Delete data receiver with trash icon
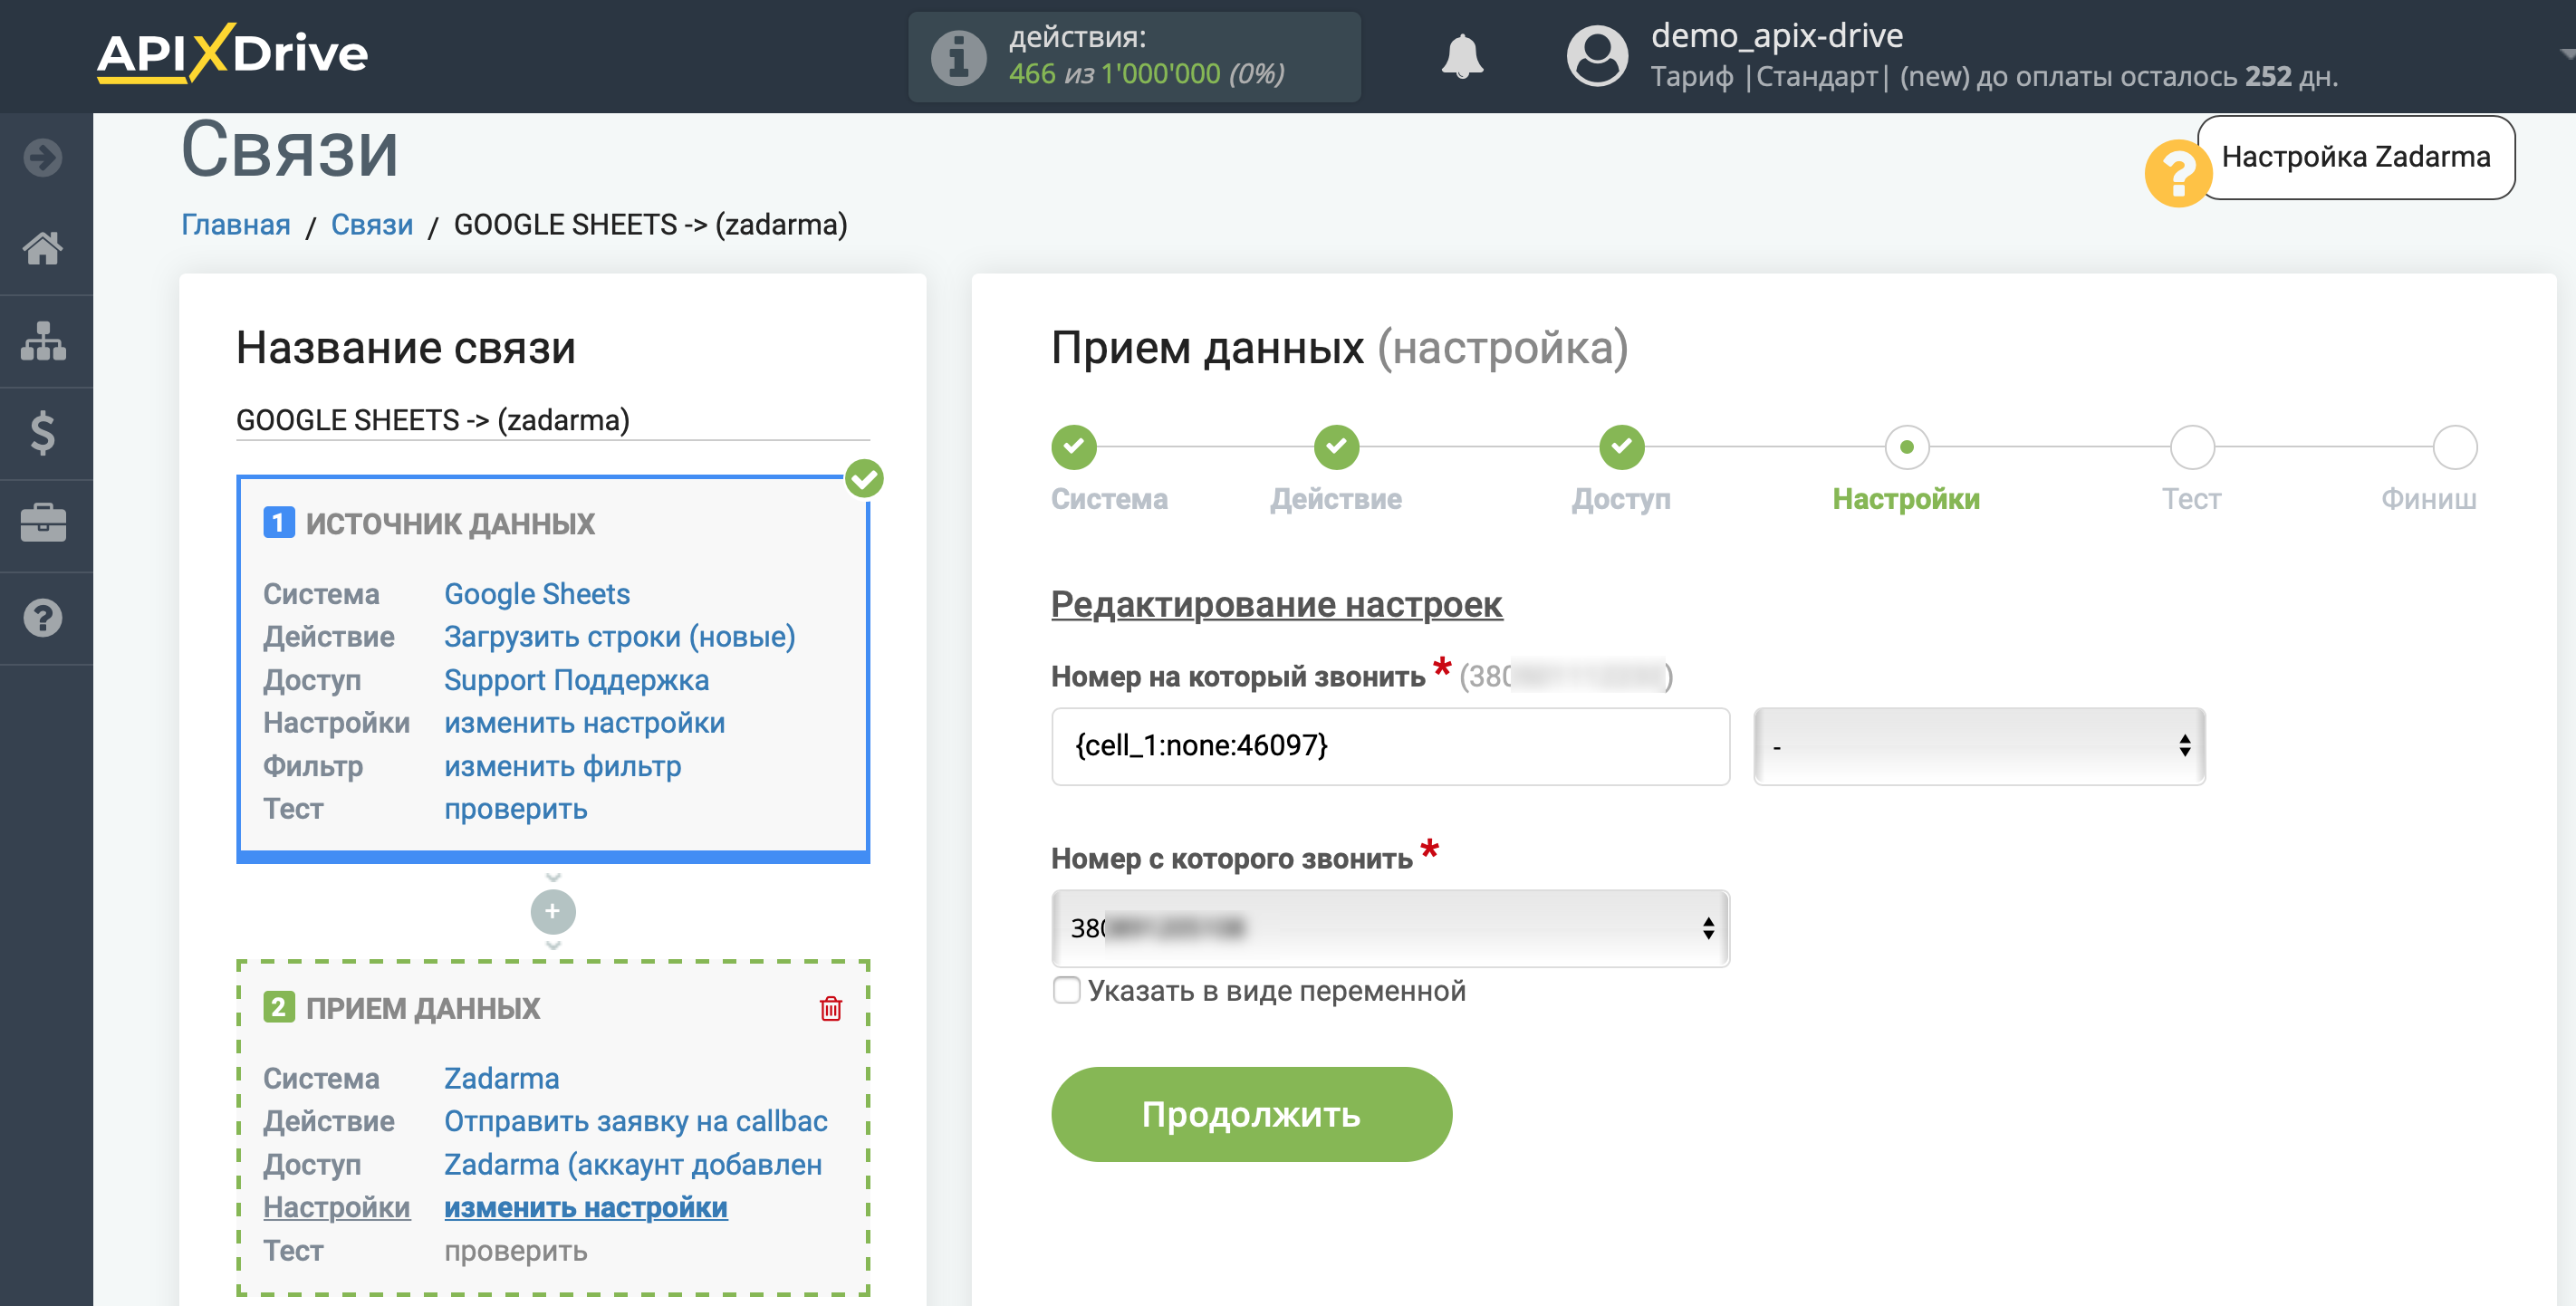This screenshot has width=2576, height=1306. click(x=830, y=1008)
